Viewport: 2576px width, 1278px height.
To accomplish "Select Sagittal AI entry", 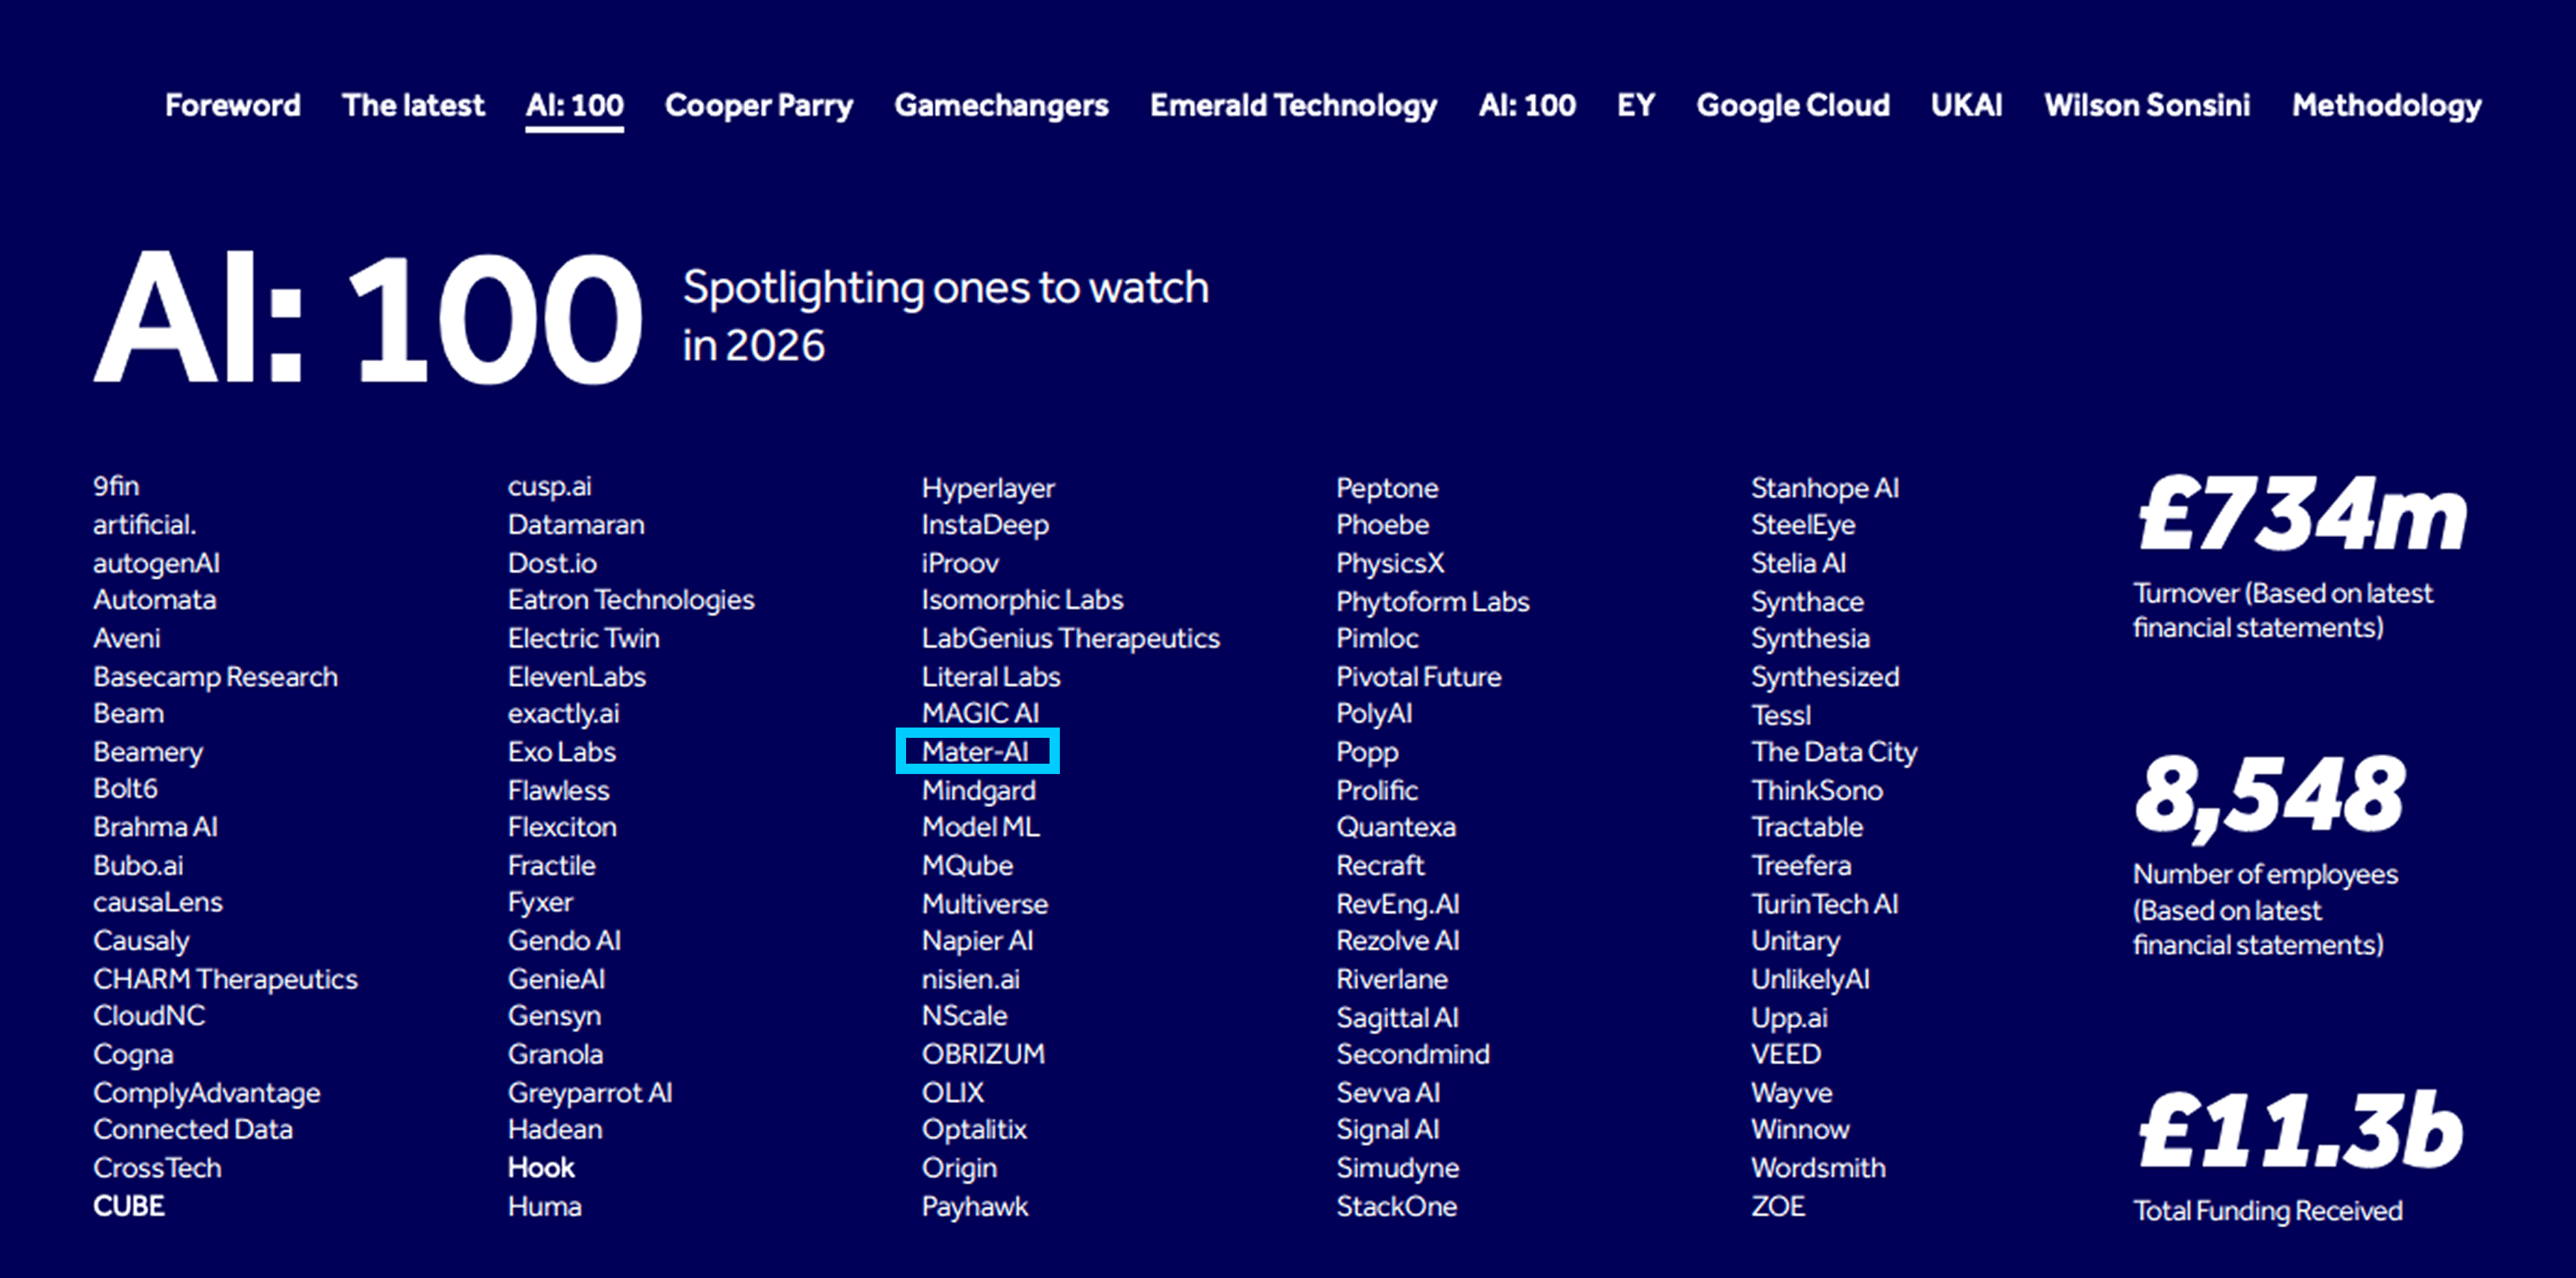I will click(1398, 1018).
